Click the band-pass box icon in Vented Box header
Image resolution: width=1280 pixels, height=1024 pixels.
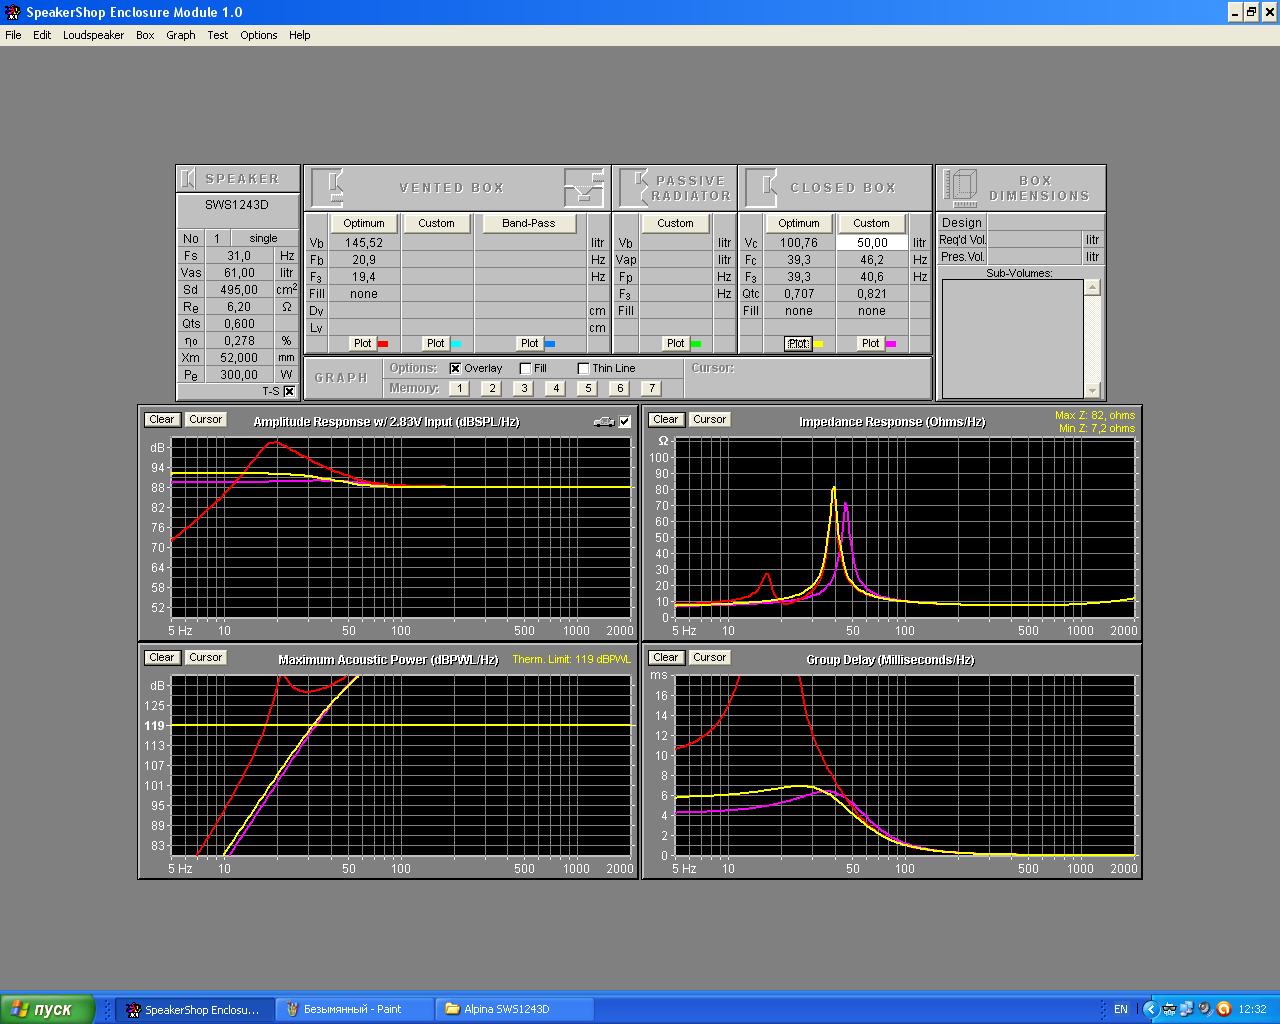coord(584,188)
